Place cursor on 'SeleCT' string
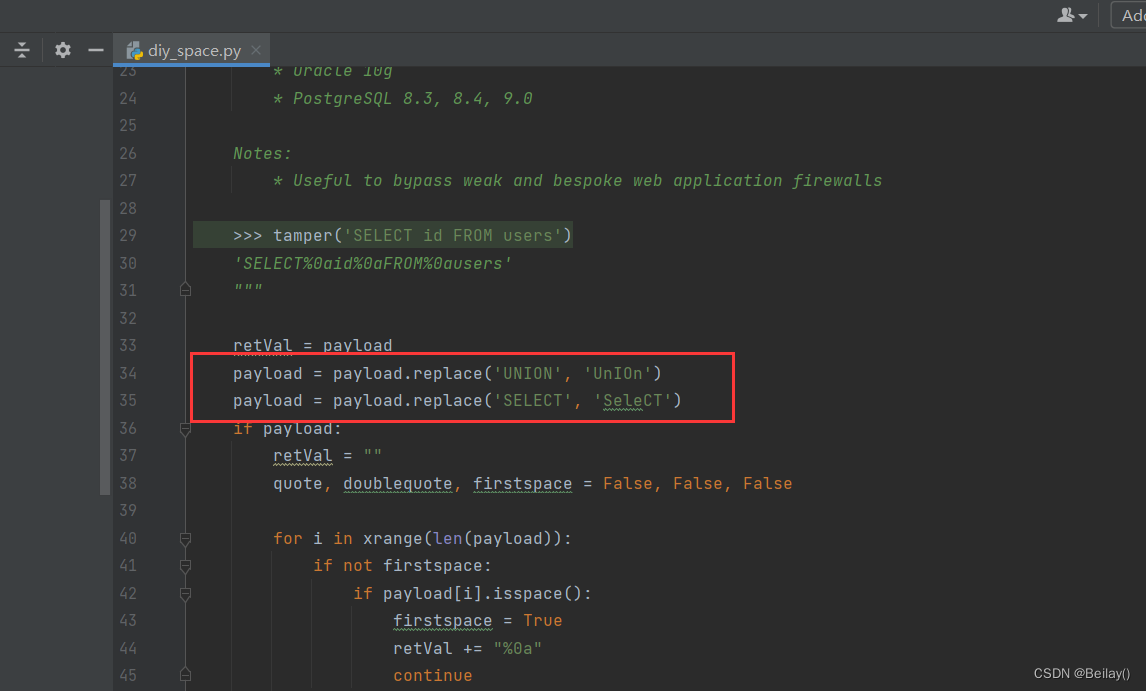Screen dimensions: 1146x691 pos(633,401)
